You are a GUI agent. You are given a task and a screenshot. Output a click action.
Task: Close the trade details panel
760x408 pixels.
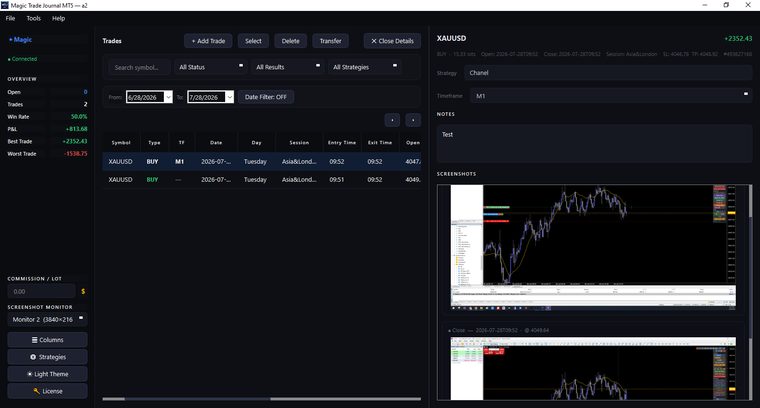(392, 41)
